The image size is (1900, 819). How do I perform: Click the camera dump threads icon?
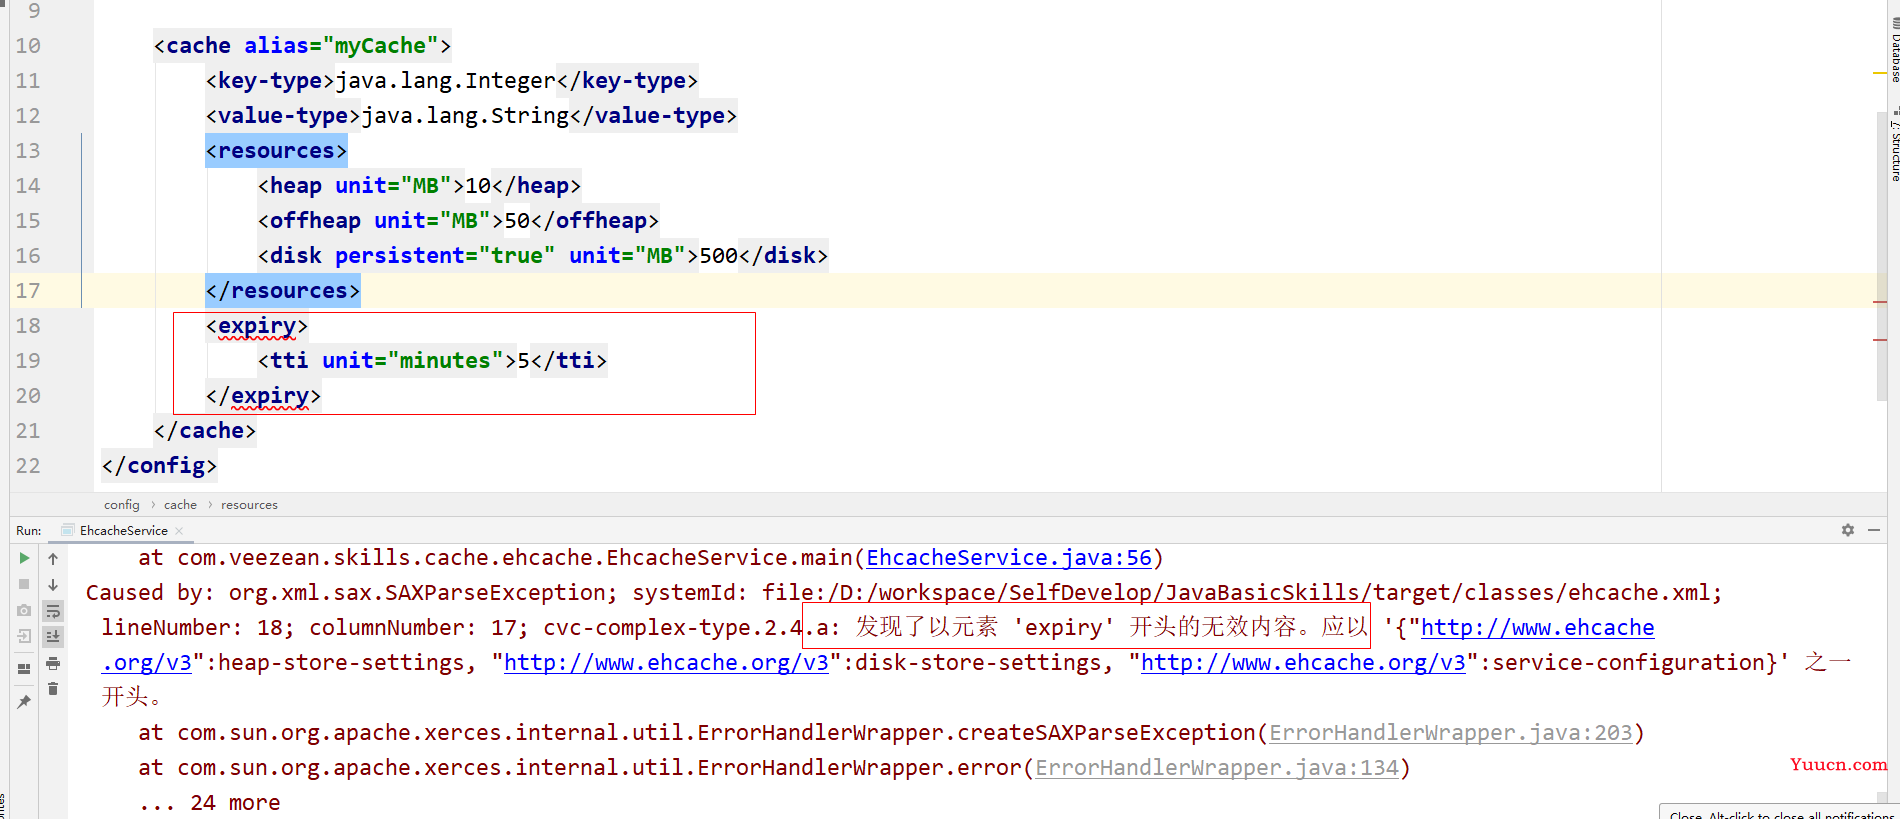pos(24,610)
